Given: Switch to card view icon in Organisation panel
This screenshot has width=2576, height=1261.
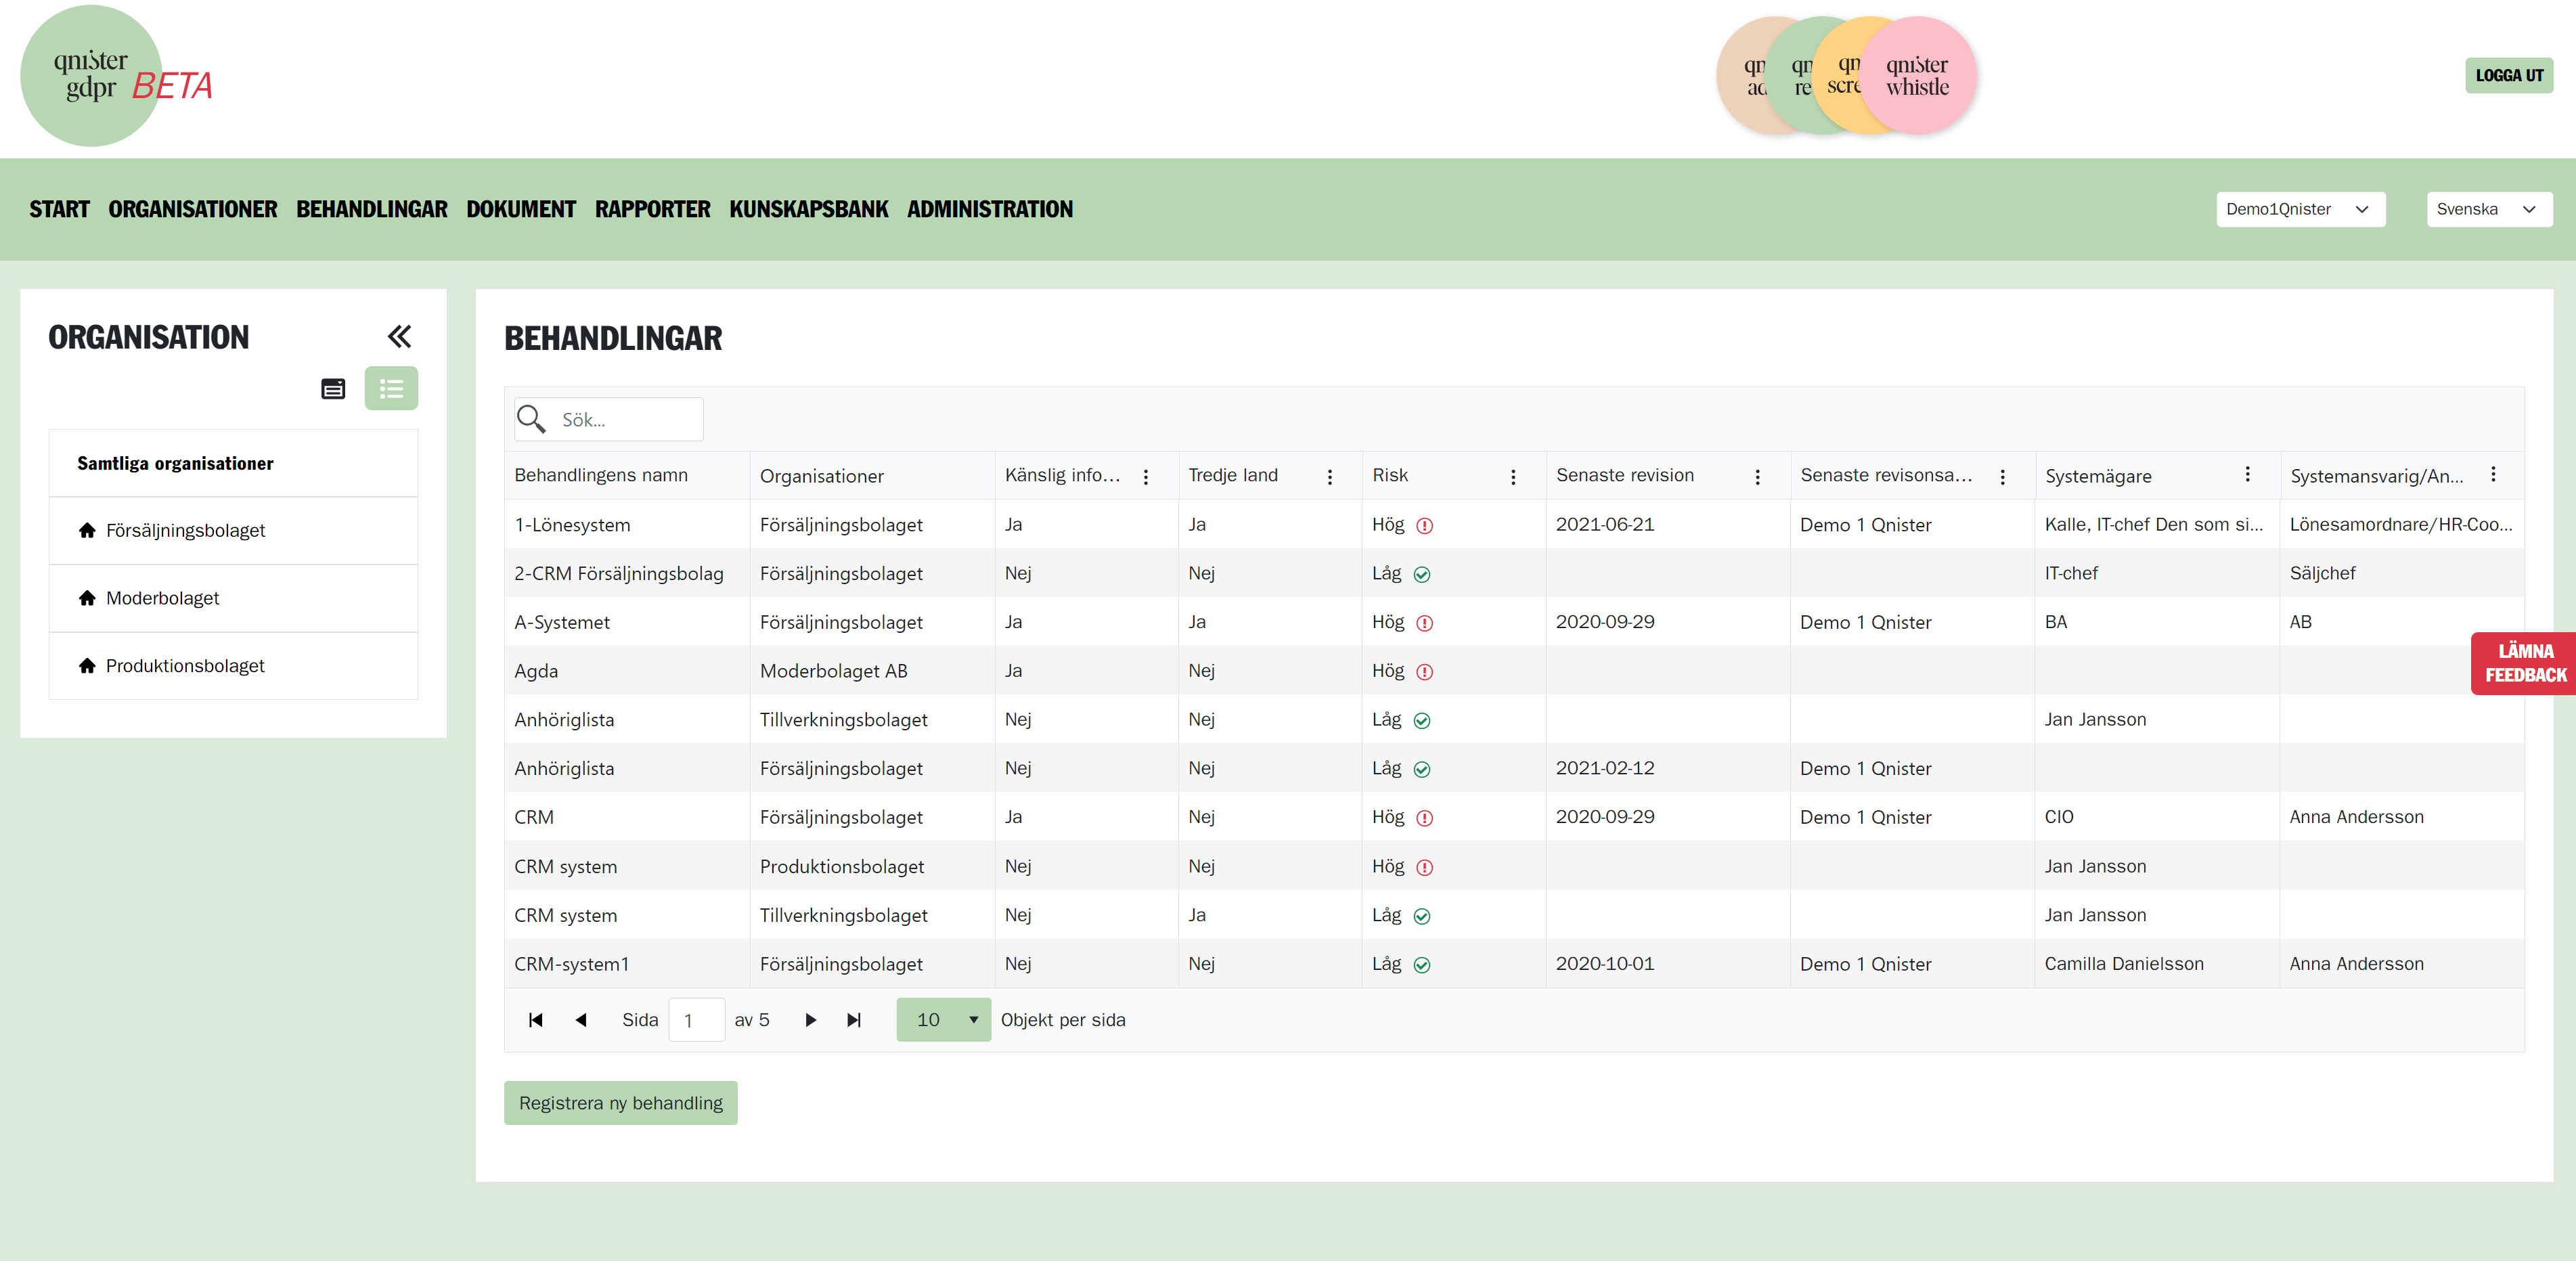Looking at the screenshot, I should (x=333, y=389).
